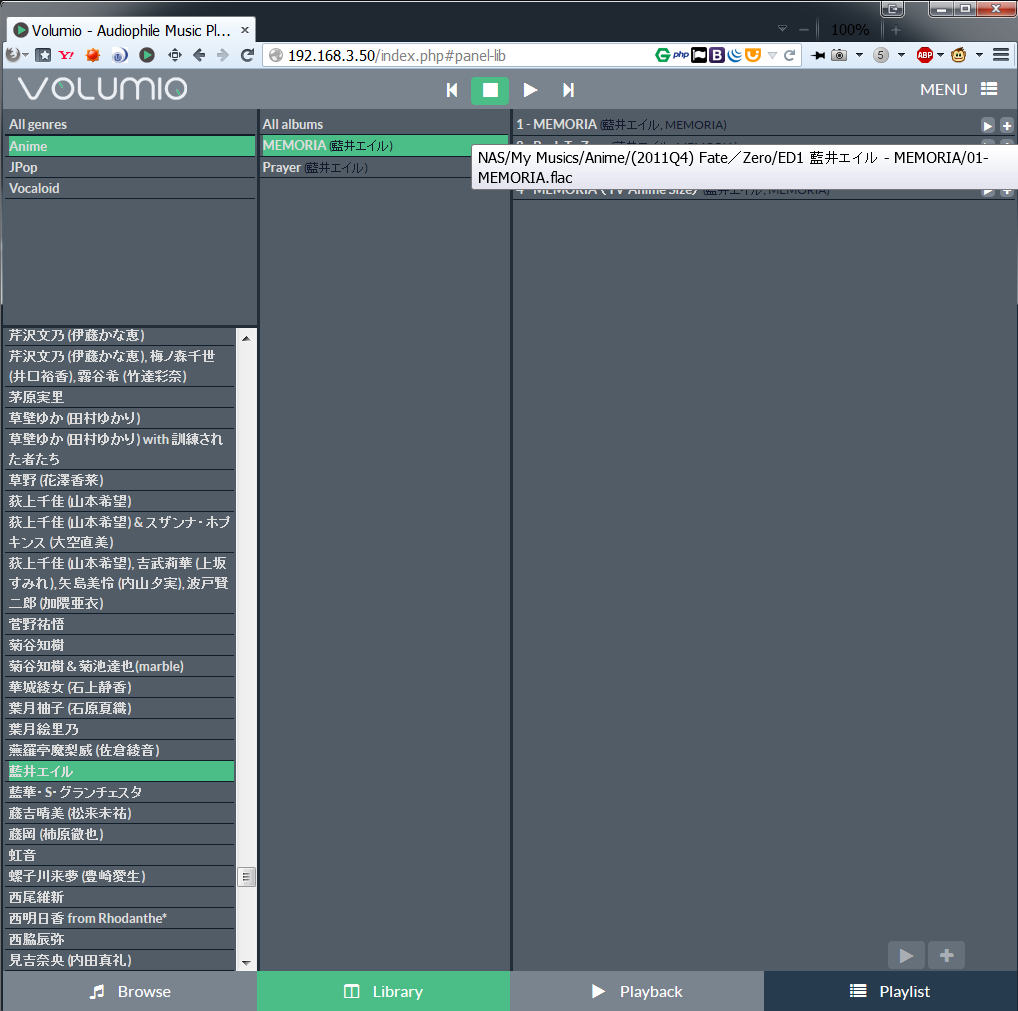Select artist 草壁ゆか (田村ゆかり)
Viewport: 1018px width, 1011px height.
tap(120, 418)
